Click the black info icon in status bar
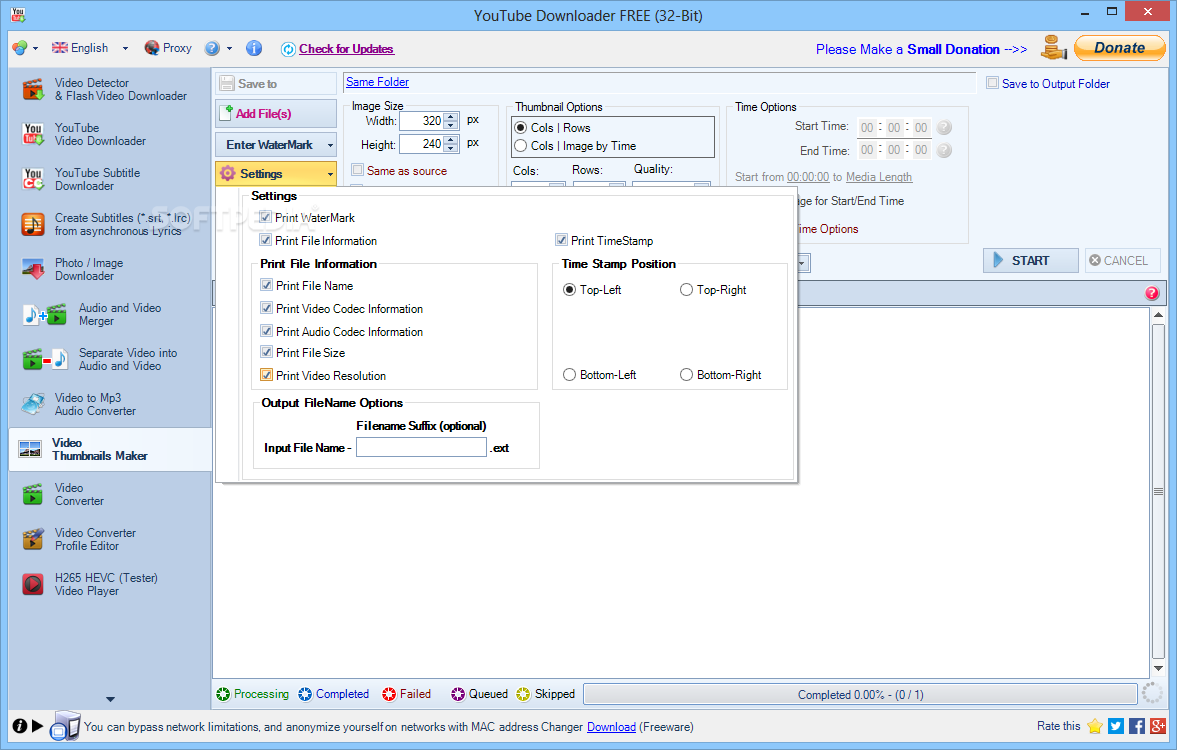1177x750 pixels. (20, 726)
